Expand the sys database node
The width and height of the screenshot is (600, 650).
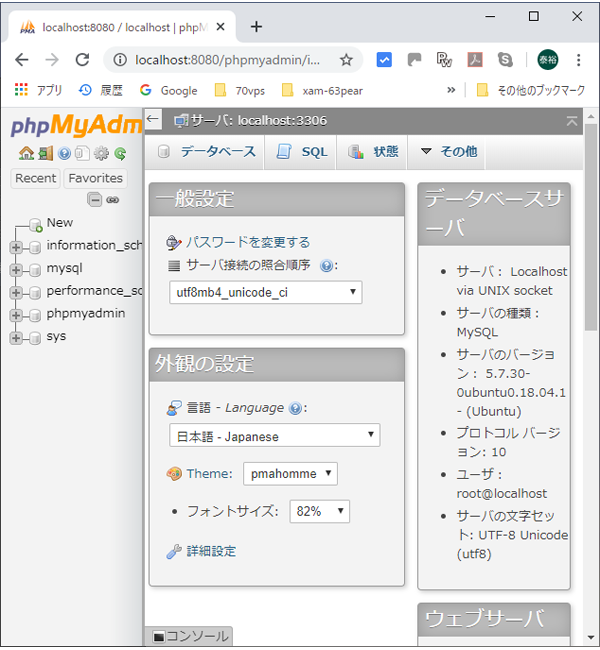tap(16, 338)
